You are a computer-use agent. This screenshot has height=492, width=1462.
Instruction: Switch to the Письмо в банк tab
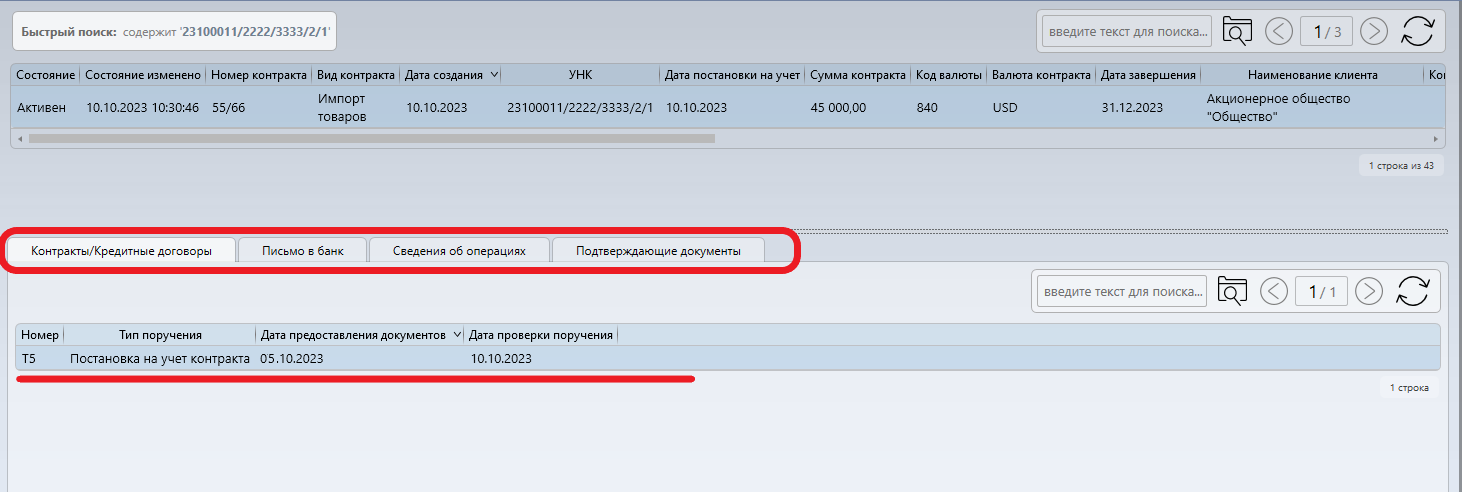[302, 251]
